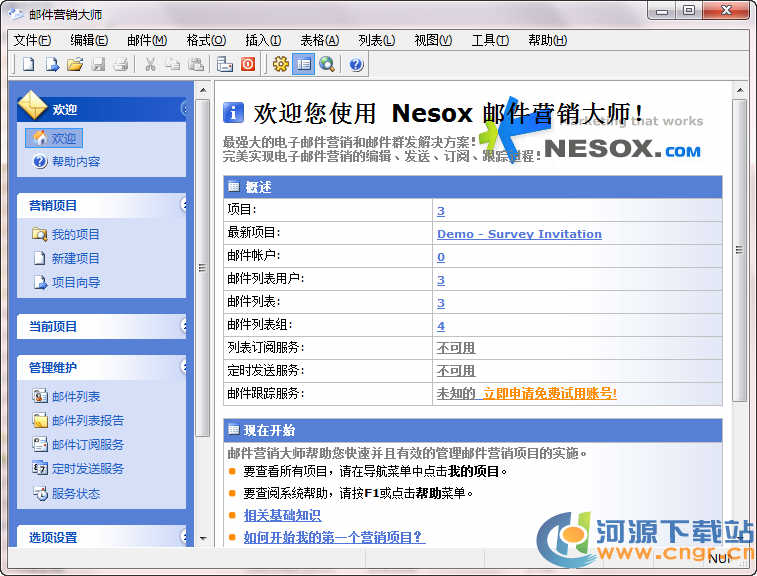Click the globe magnifier preview icon
Image resolution: width=757 pixels, height=576 pixels.
[327, 64]
